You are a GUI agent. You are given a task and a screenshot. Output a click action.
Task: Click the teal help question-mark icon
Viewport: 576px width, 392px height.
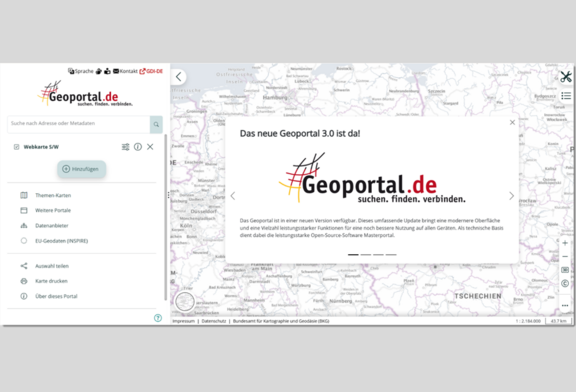[158, 318]
